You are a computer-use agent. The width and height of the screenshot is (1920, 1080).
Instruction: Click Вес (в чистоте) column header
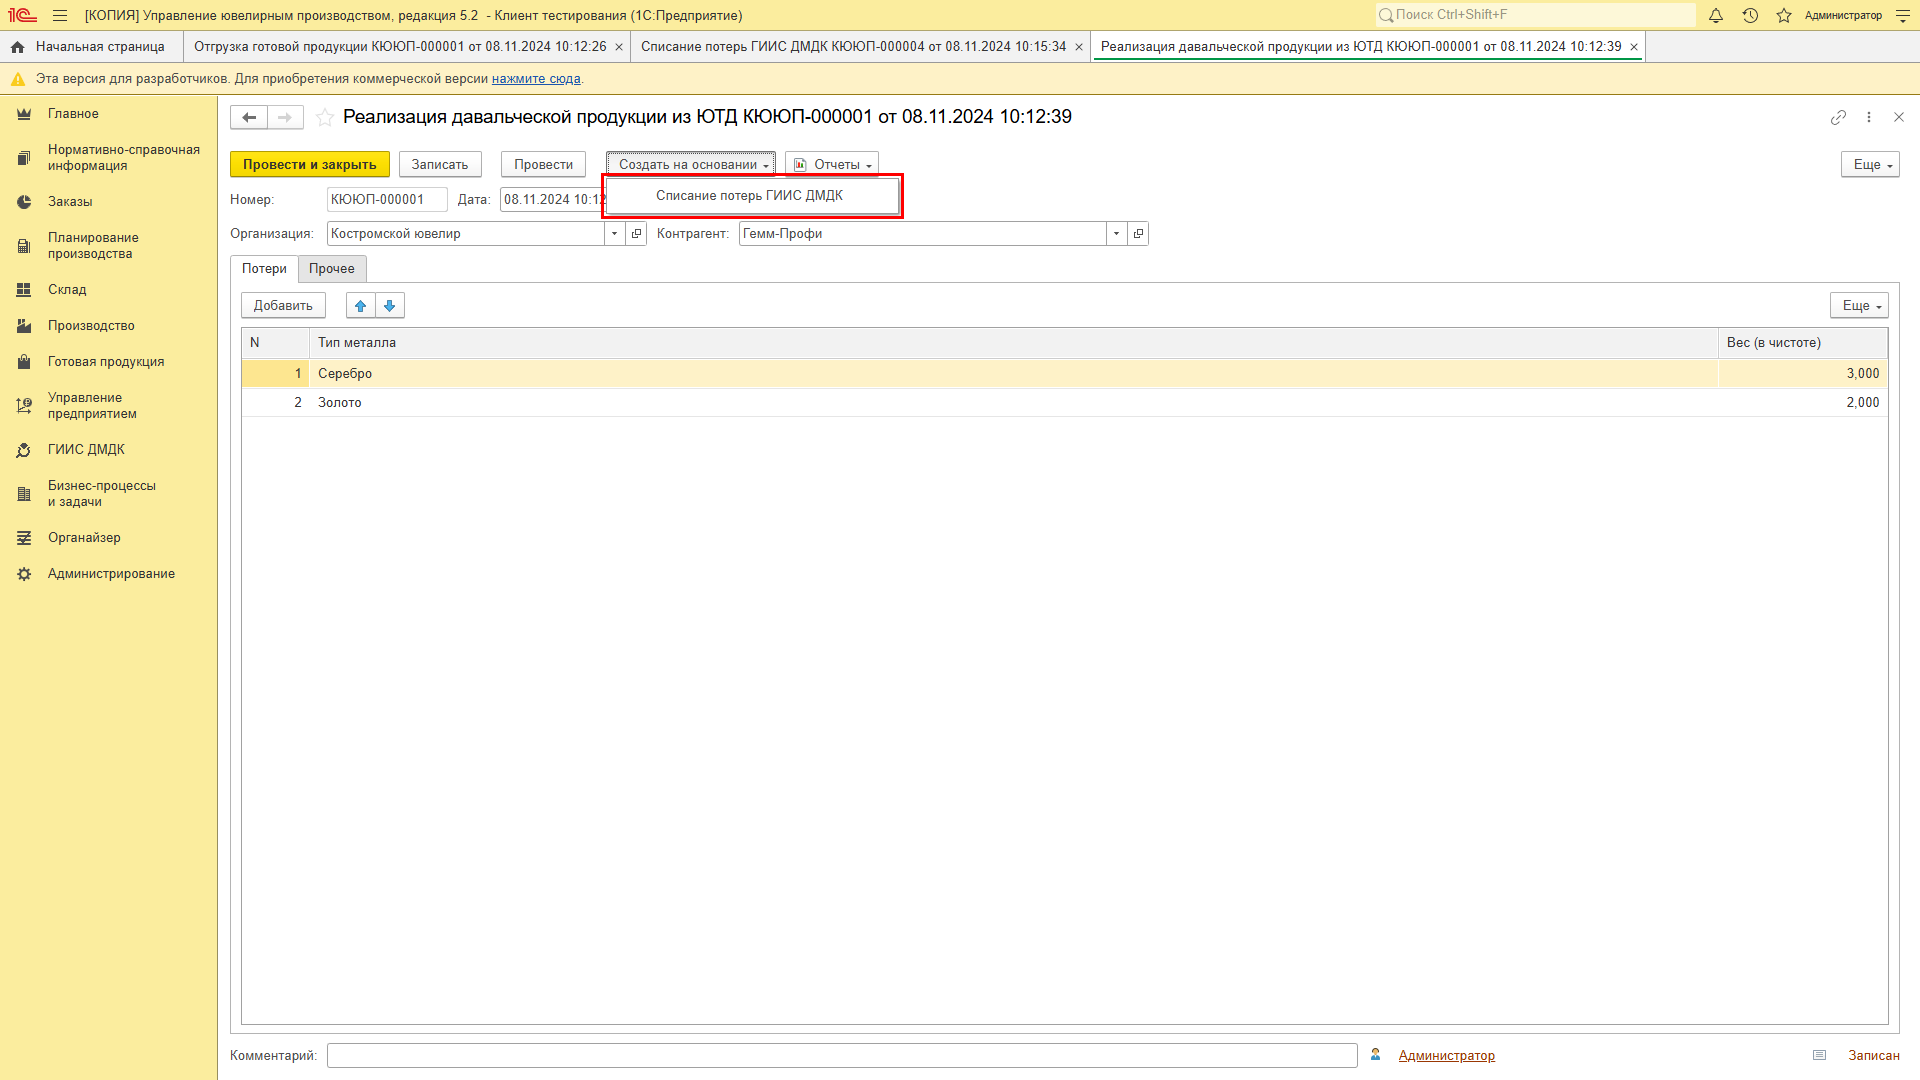click(1804, 343)
